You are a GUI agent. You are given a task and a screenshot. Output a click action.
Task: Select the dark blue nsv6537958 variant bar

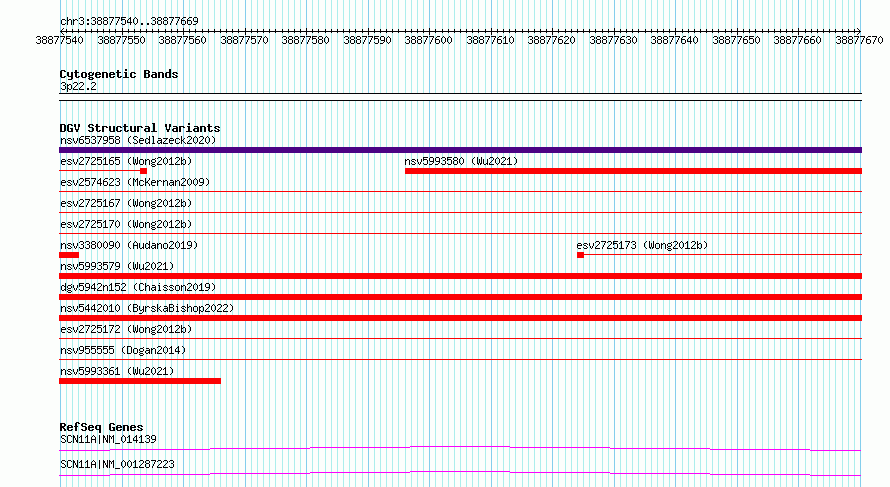point(460,150)
